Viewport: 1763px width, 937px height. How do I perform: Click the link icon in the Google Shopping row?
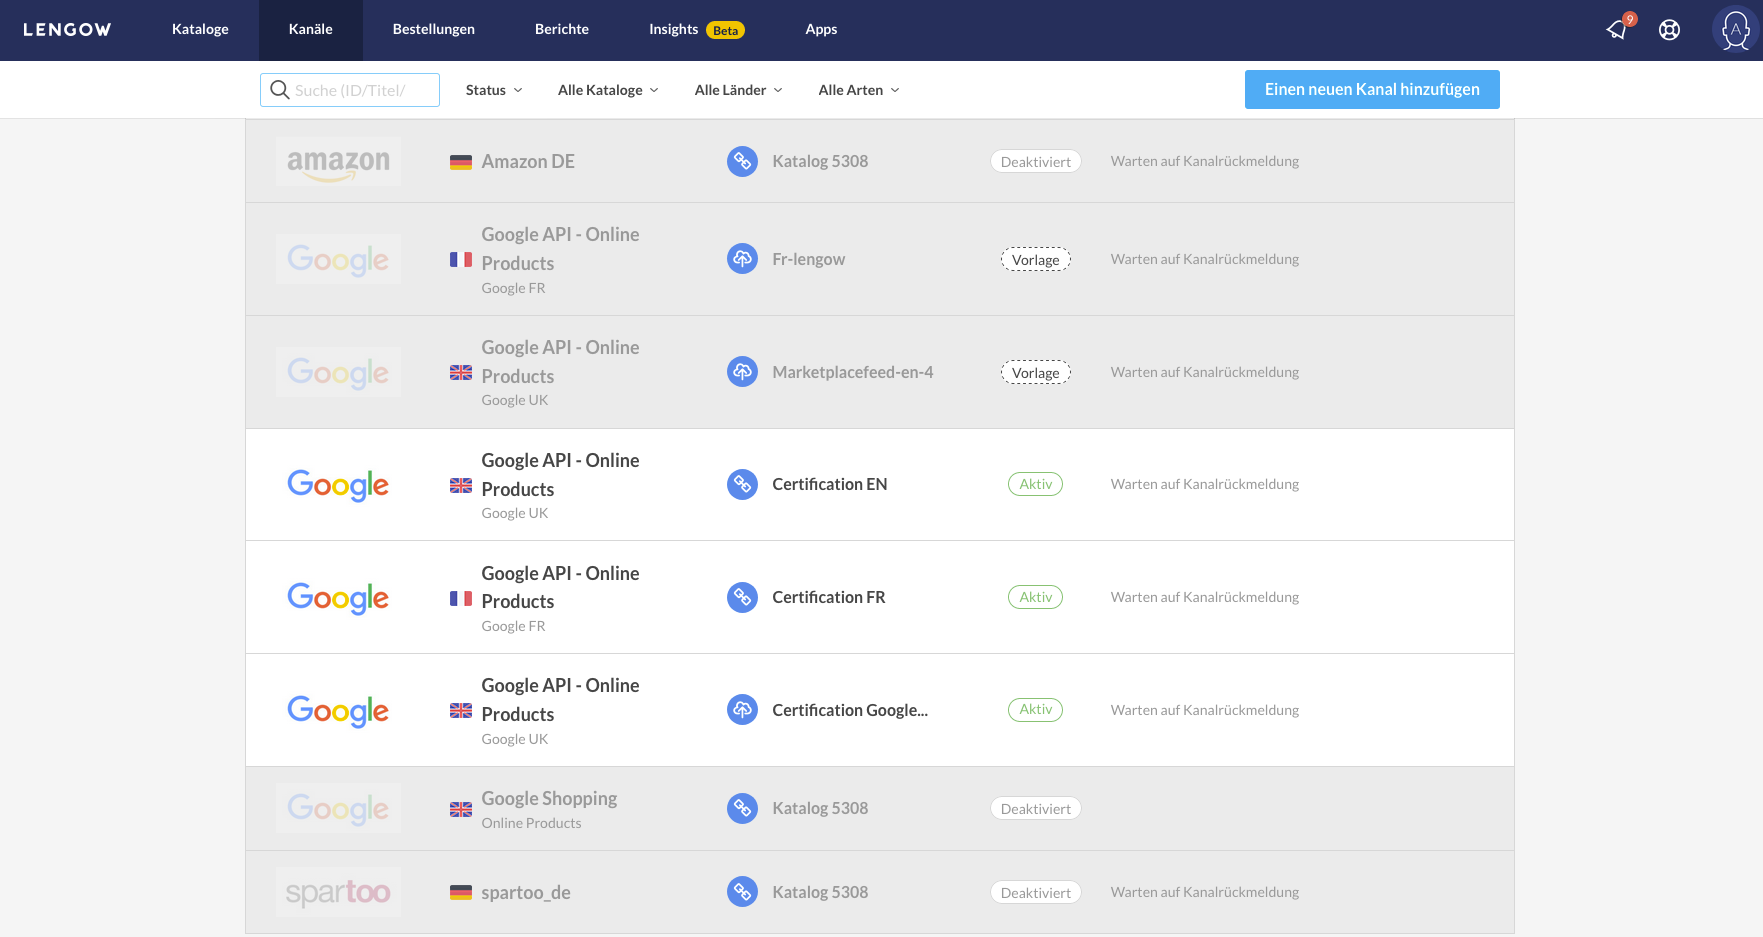742,808
